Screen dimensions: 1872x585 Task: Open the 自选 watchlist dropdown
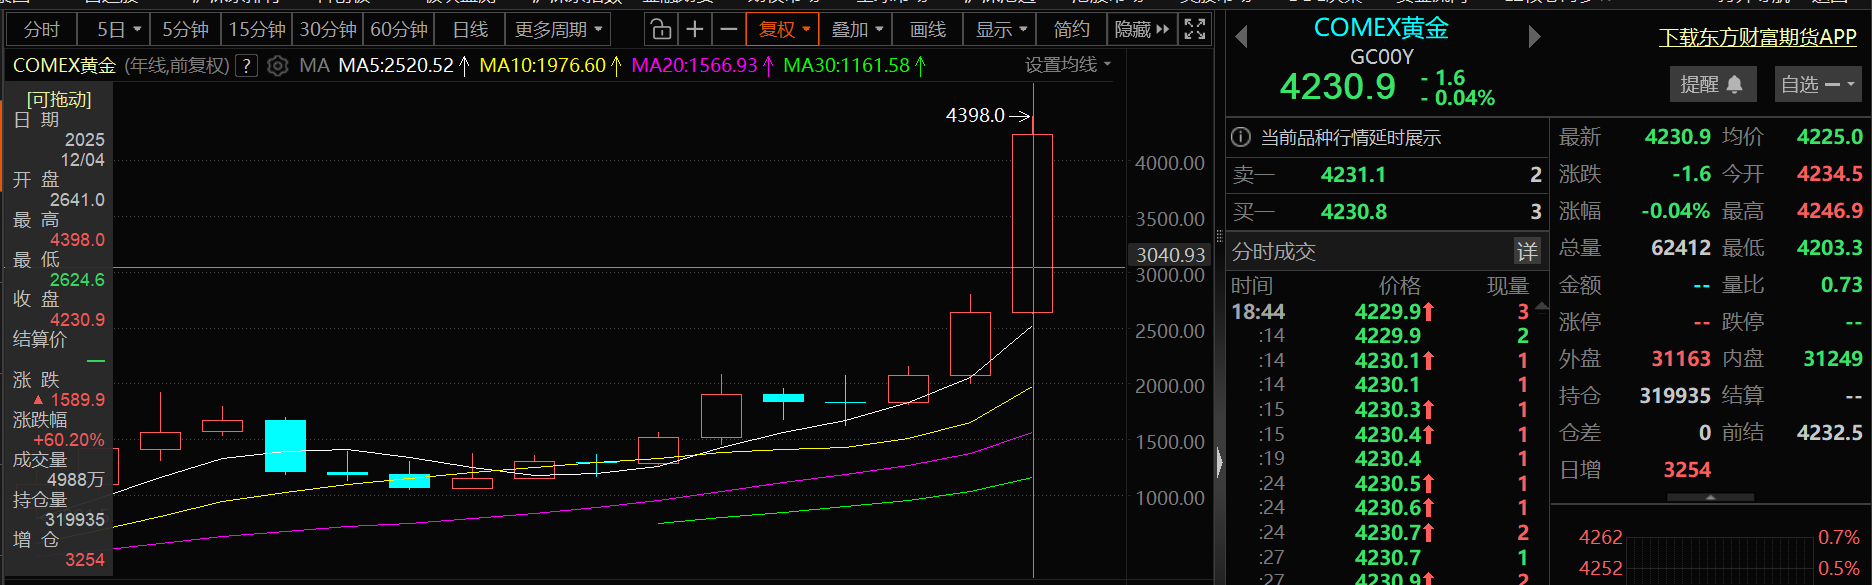coord(1817,85)
